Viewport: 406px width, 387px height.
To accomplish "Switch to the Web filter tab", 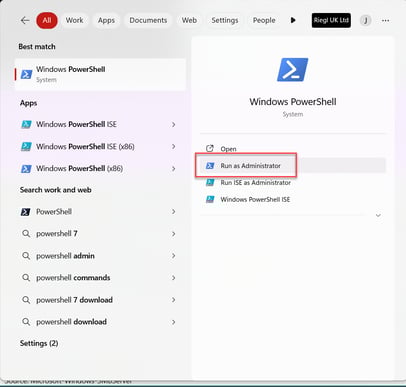I will click(x=189, y=20).
